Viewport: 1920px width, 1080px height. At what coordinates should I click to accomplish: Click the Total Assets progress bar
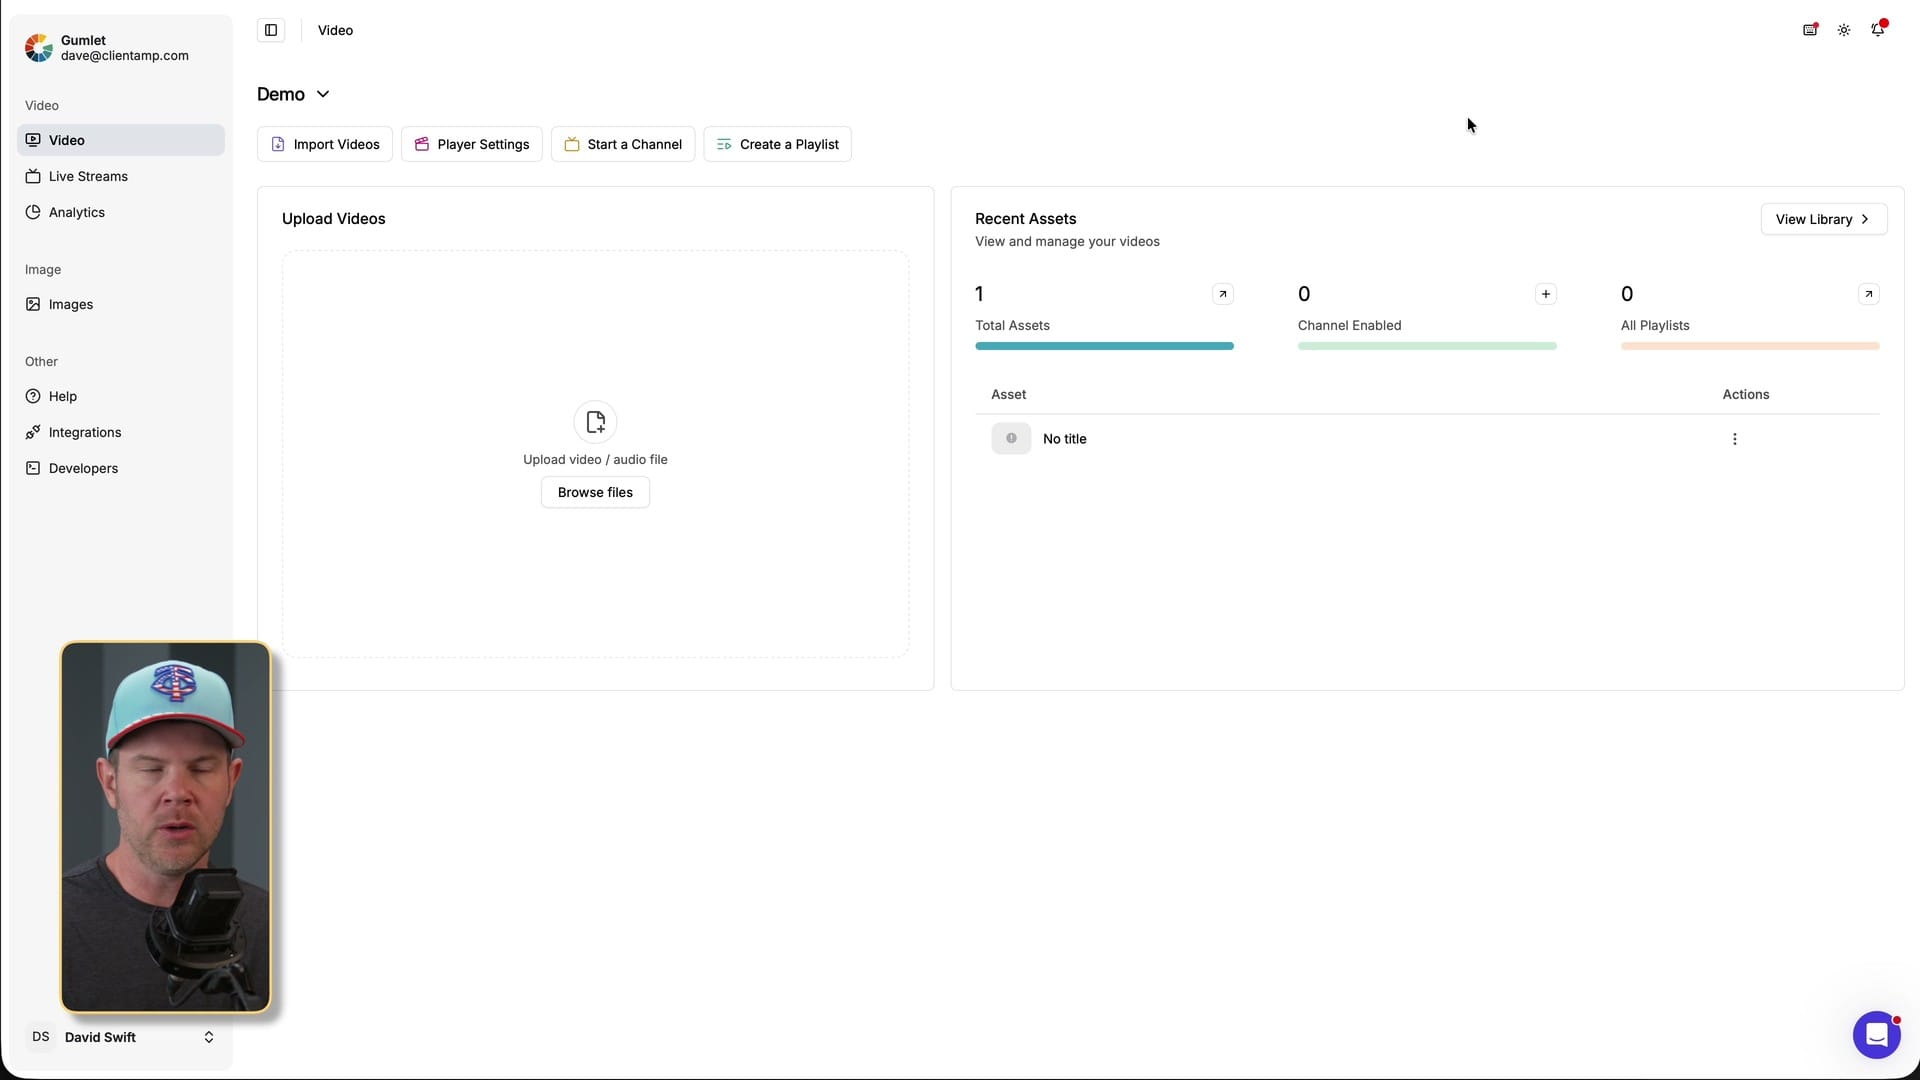click(x=1104, y=346)
